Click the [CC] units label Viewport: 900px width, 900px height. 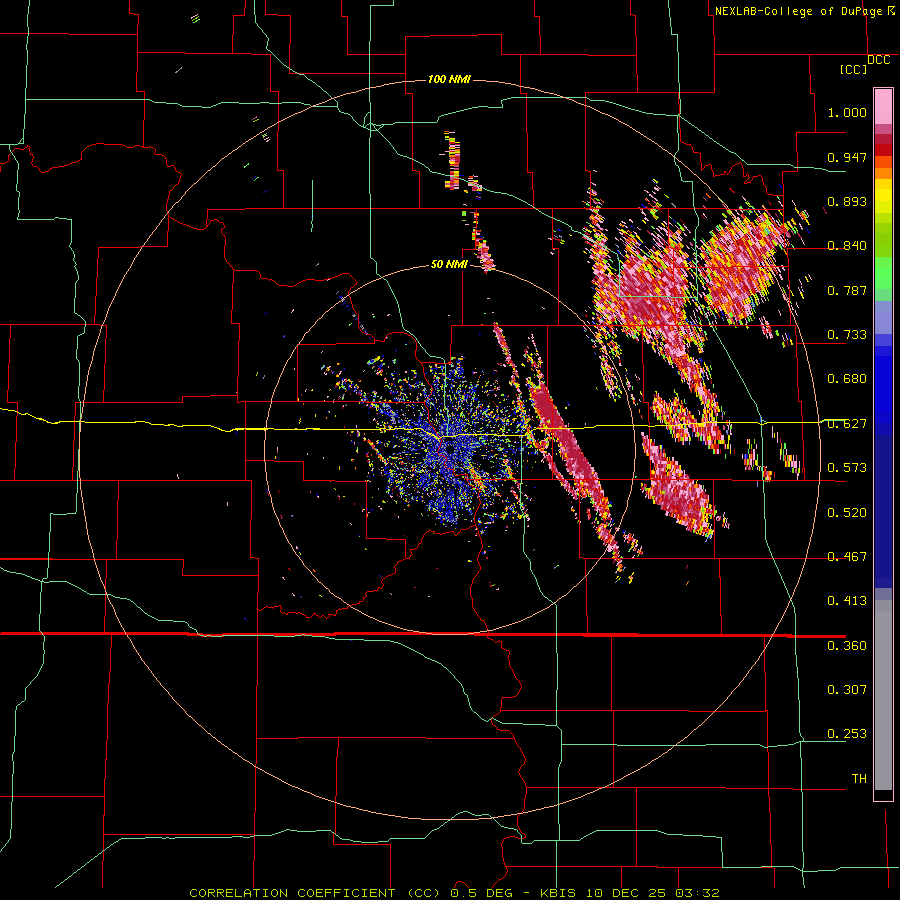[854, 69]
